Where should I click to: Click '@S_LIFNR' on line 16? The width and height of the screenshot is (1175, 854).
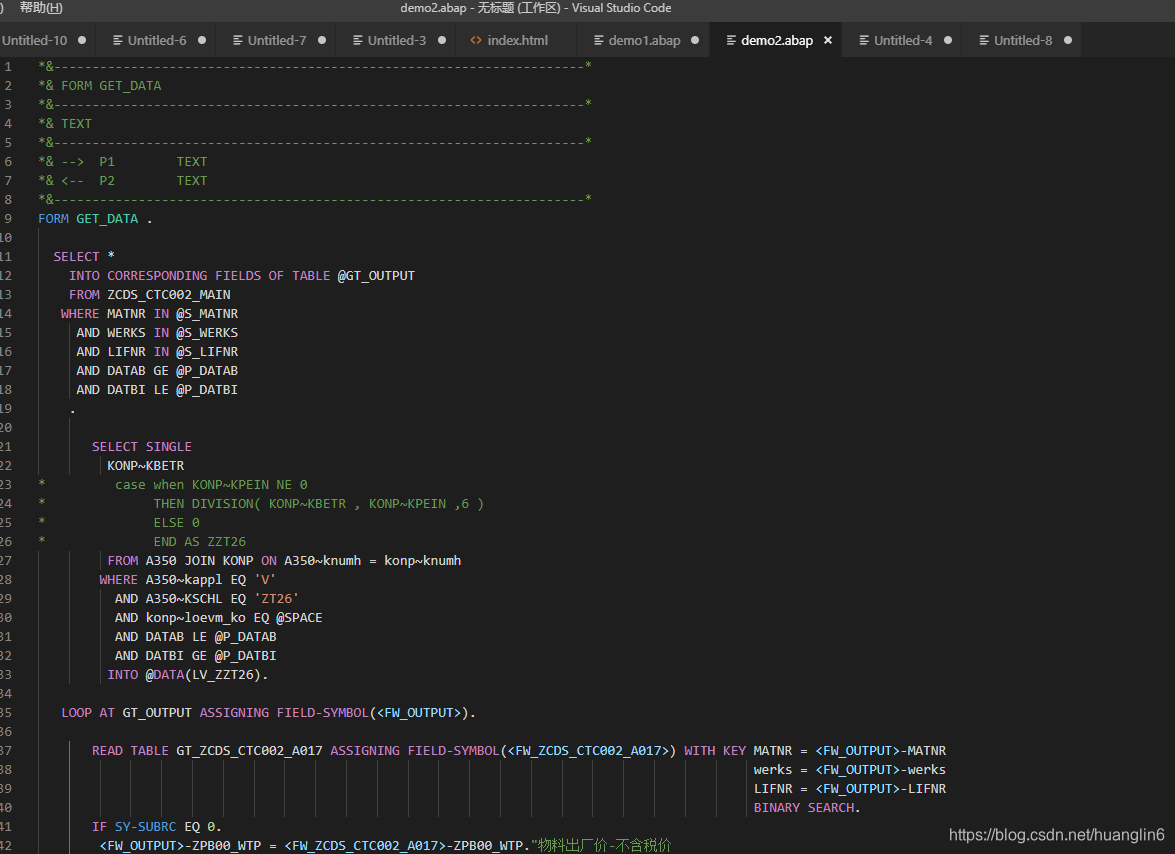[x=207, y=351]
